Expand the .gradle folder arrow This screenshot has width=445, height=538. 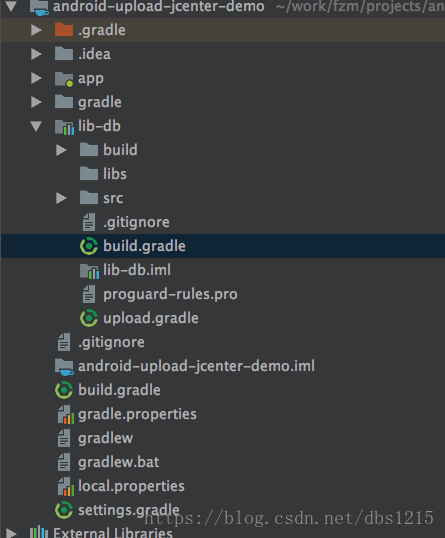tap(36, 30)
